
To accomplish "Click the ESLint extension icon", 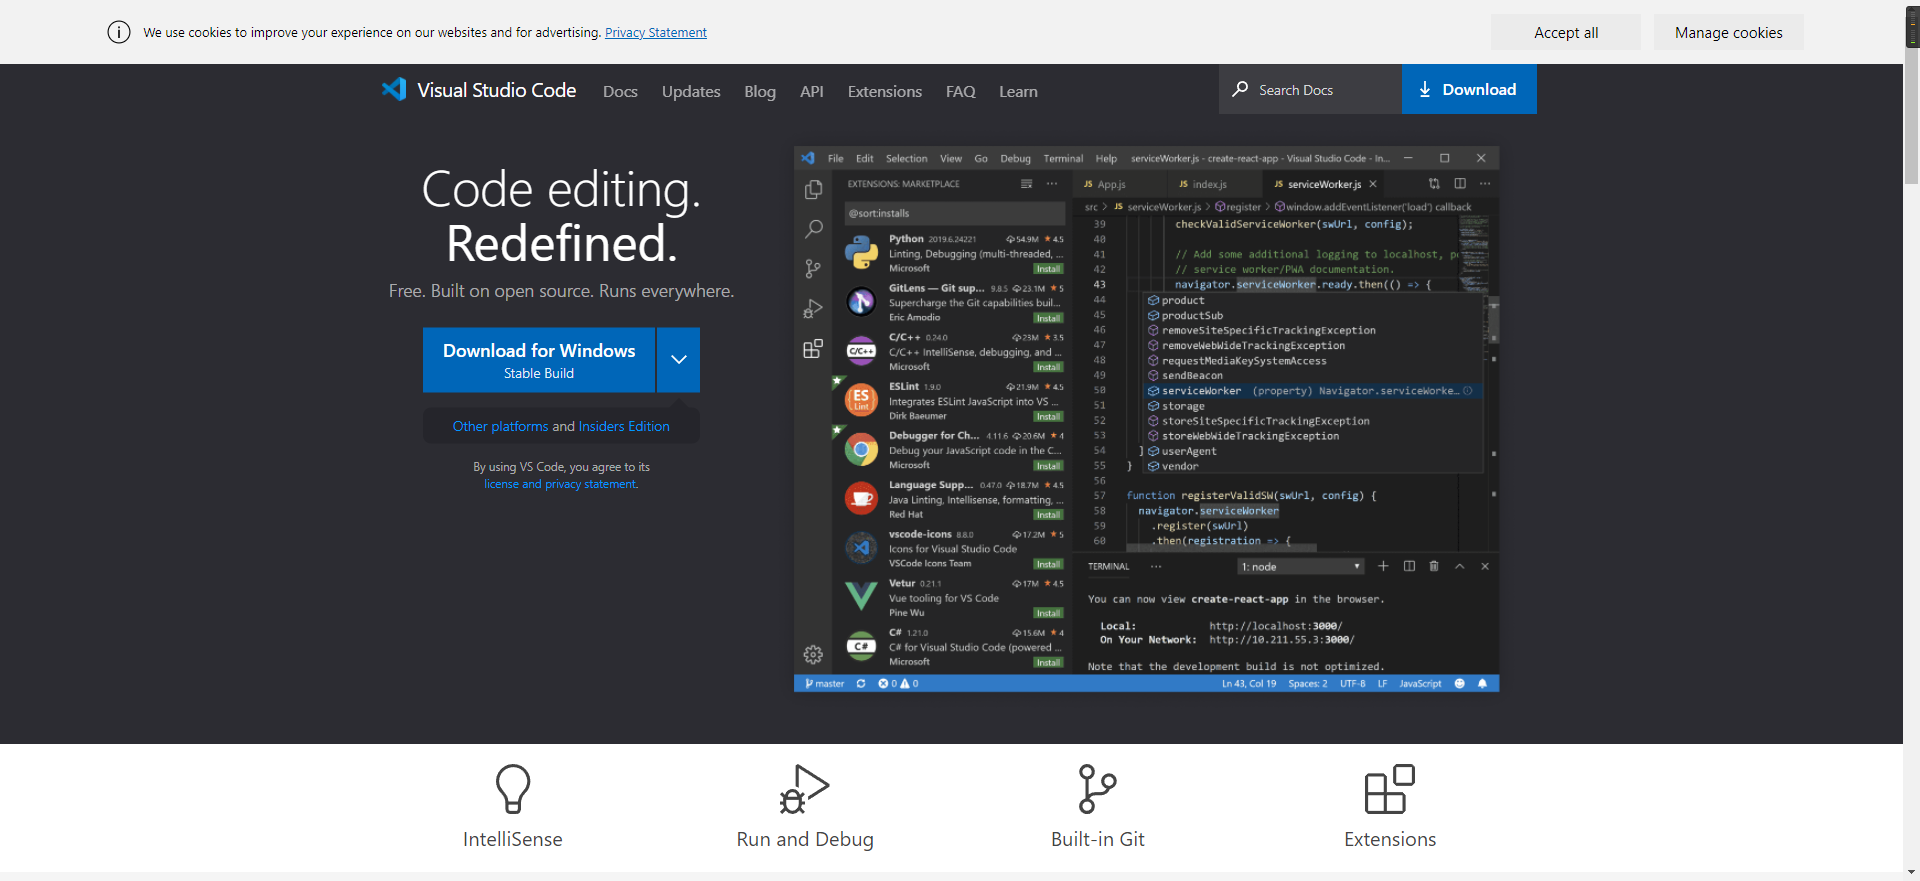I will tap(861, 400).
